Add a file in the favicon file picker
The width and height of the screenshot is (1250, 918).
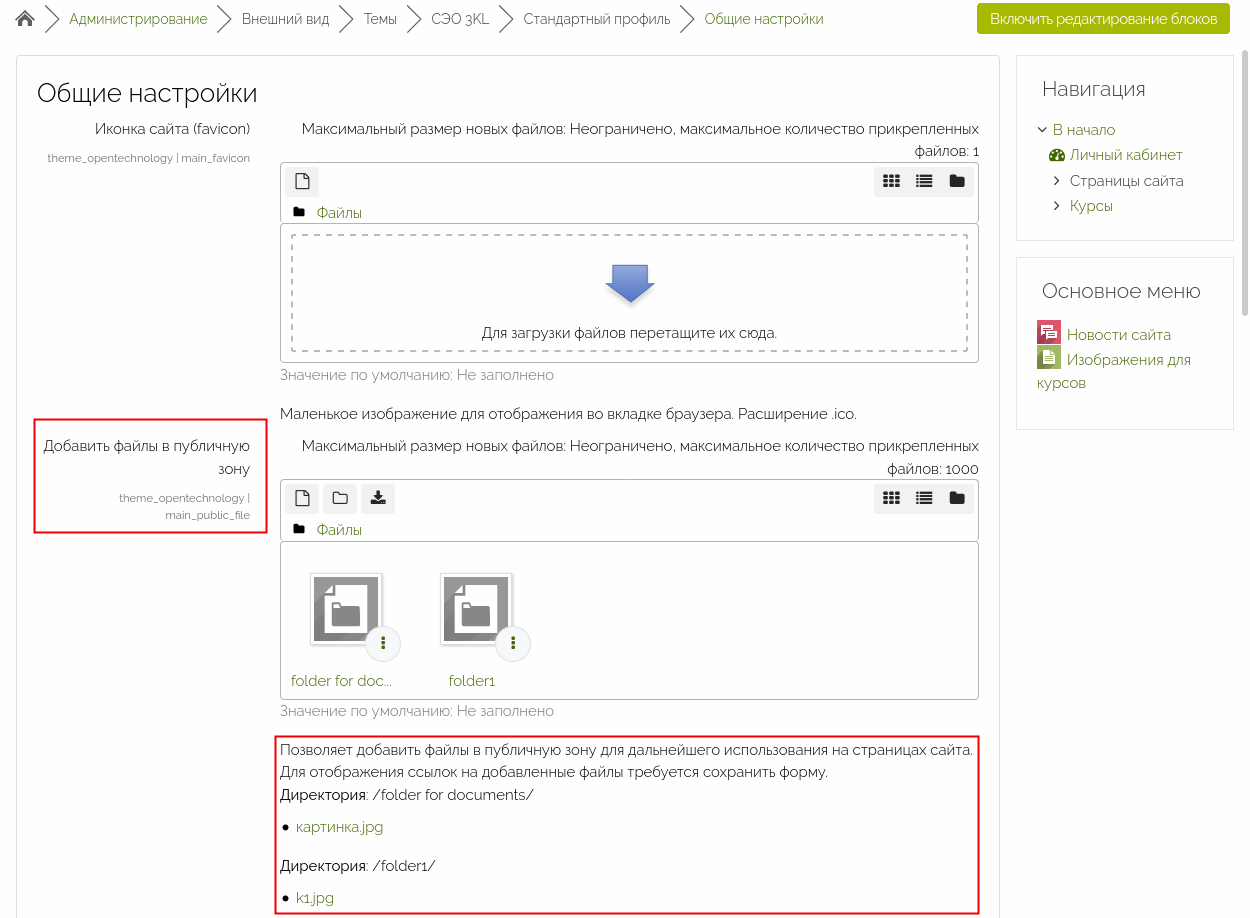click(302, 181)
